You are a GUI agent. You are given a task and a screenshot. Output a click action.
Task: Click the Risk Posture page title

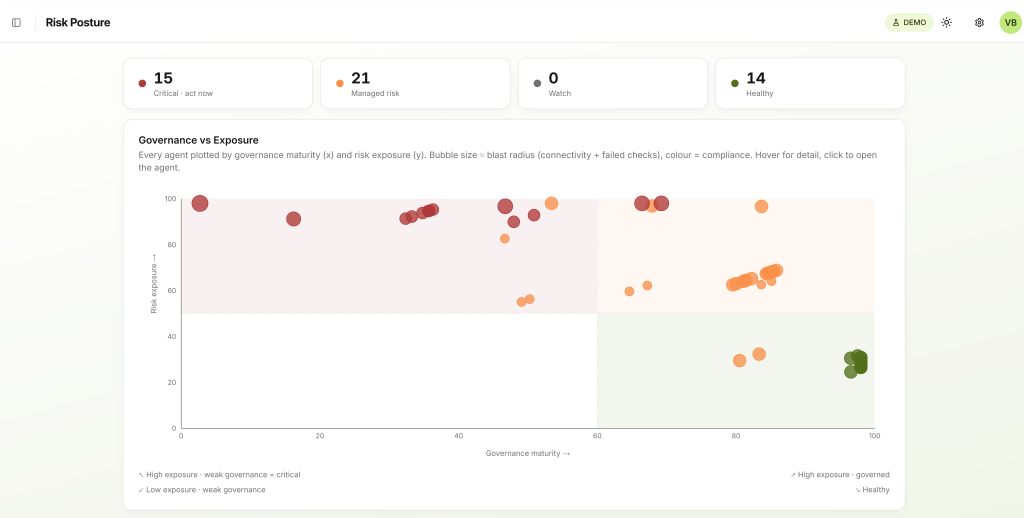pyautogui.click(x=78, y=22)
